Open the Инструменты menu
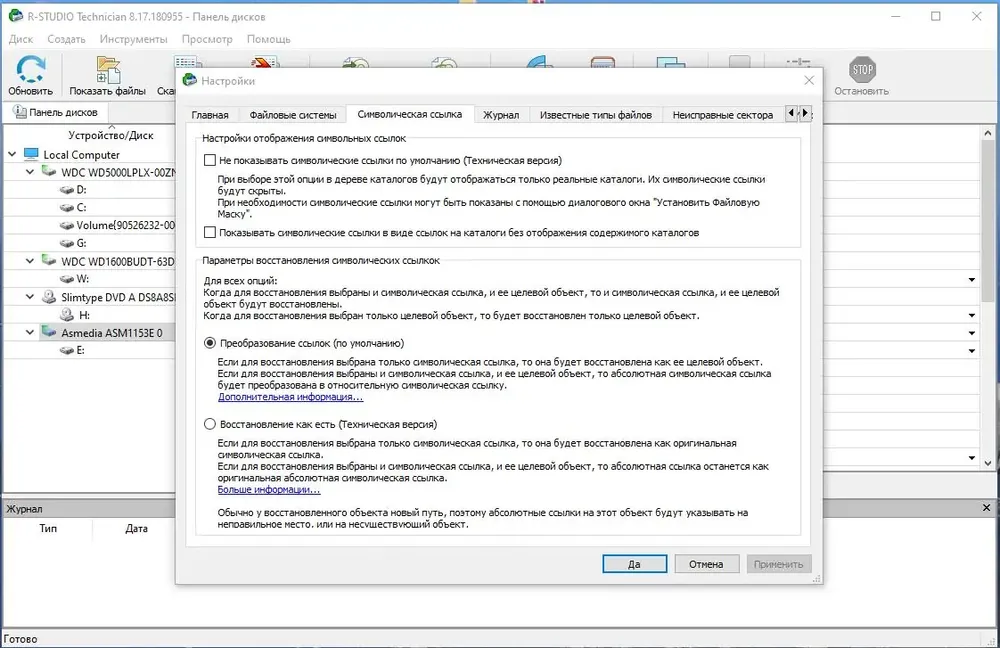This screenshot has width=1000, height=648. 133,39
